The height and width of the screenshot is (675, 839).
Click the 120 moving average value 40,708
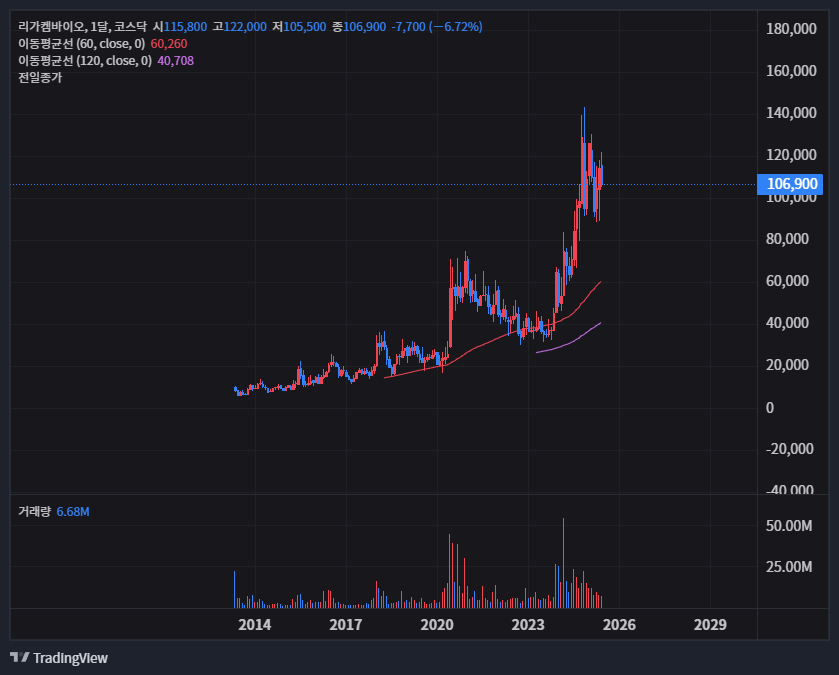point(176,61)
